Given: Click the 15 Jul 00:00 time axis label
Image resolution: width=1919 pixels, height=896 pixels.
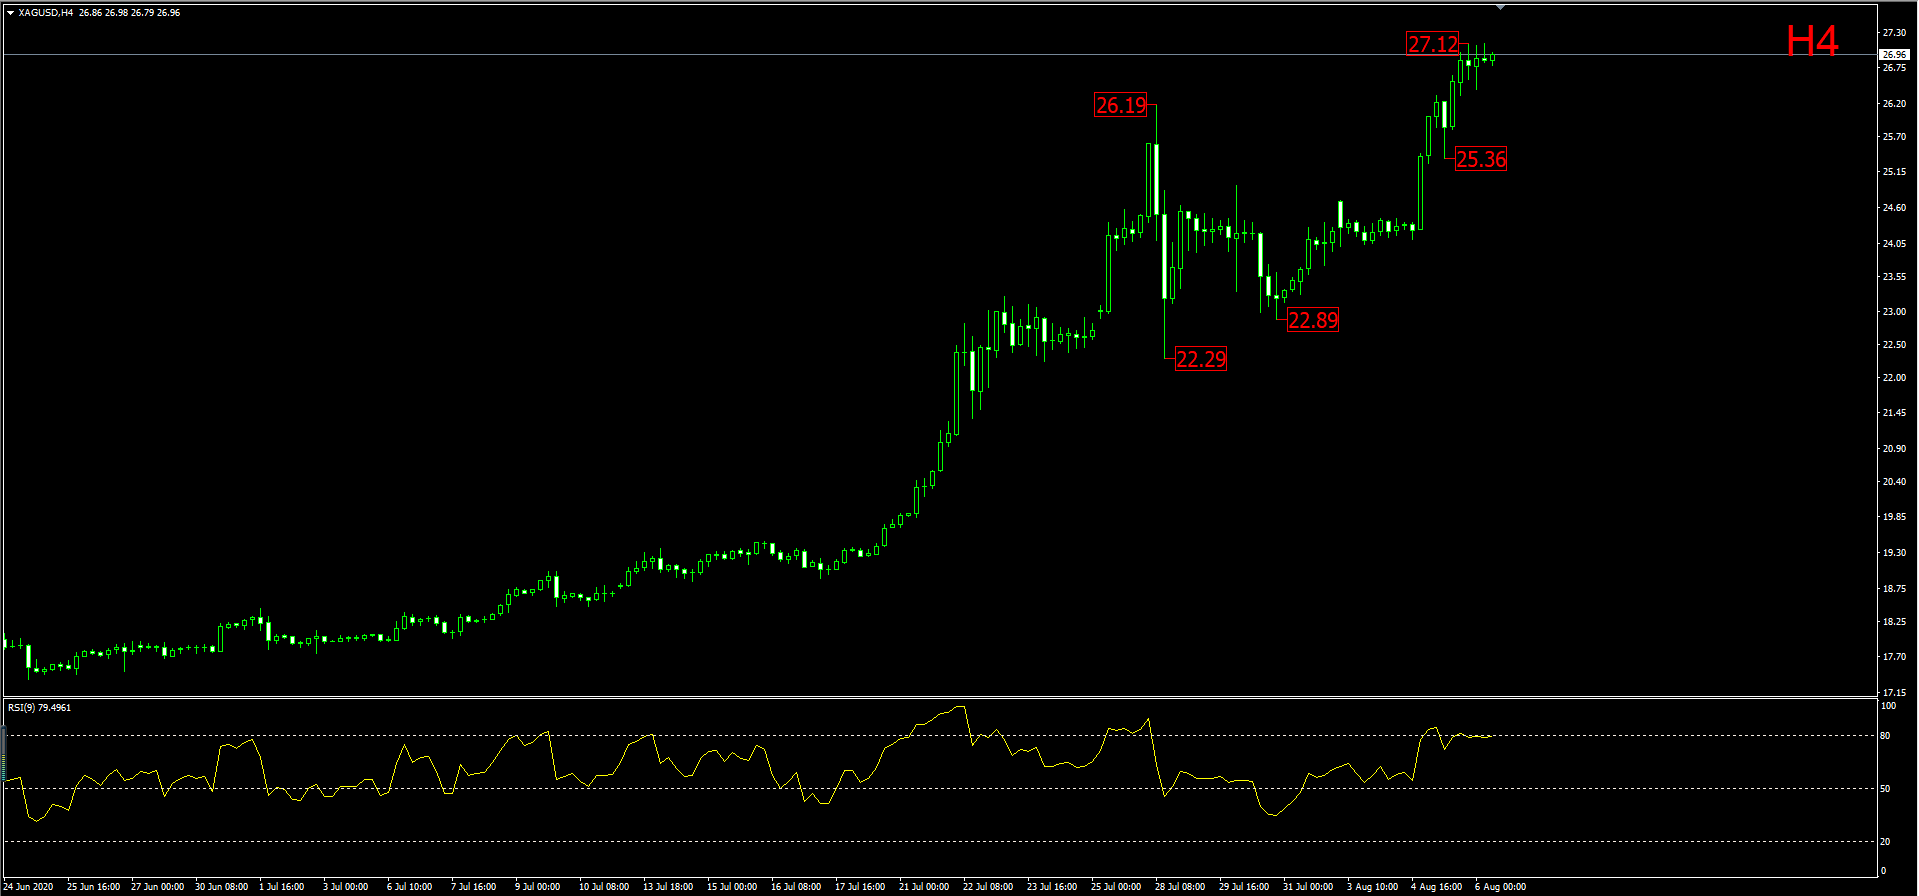Looking at the screenshot, I should (x=732, y=887).
